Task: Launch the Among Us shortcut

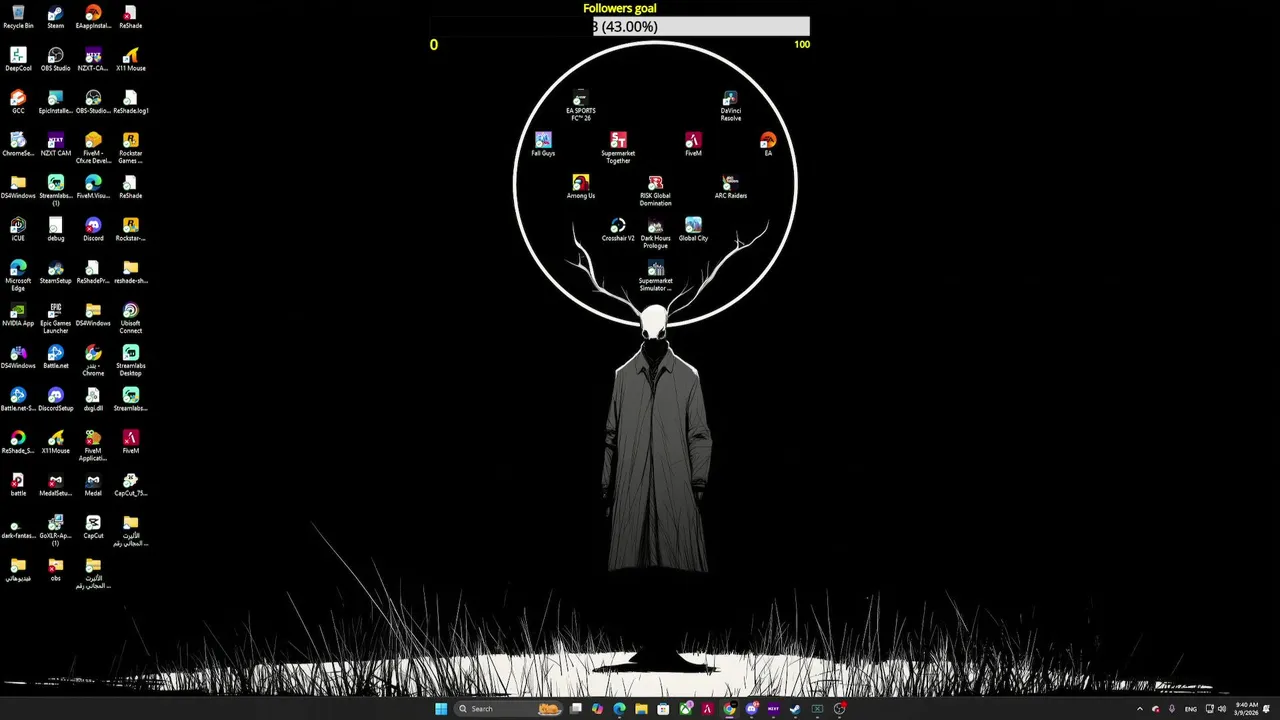Action: pyautogui.click(x=581, y=187)
